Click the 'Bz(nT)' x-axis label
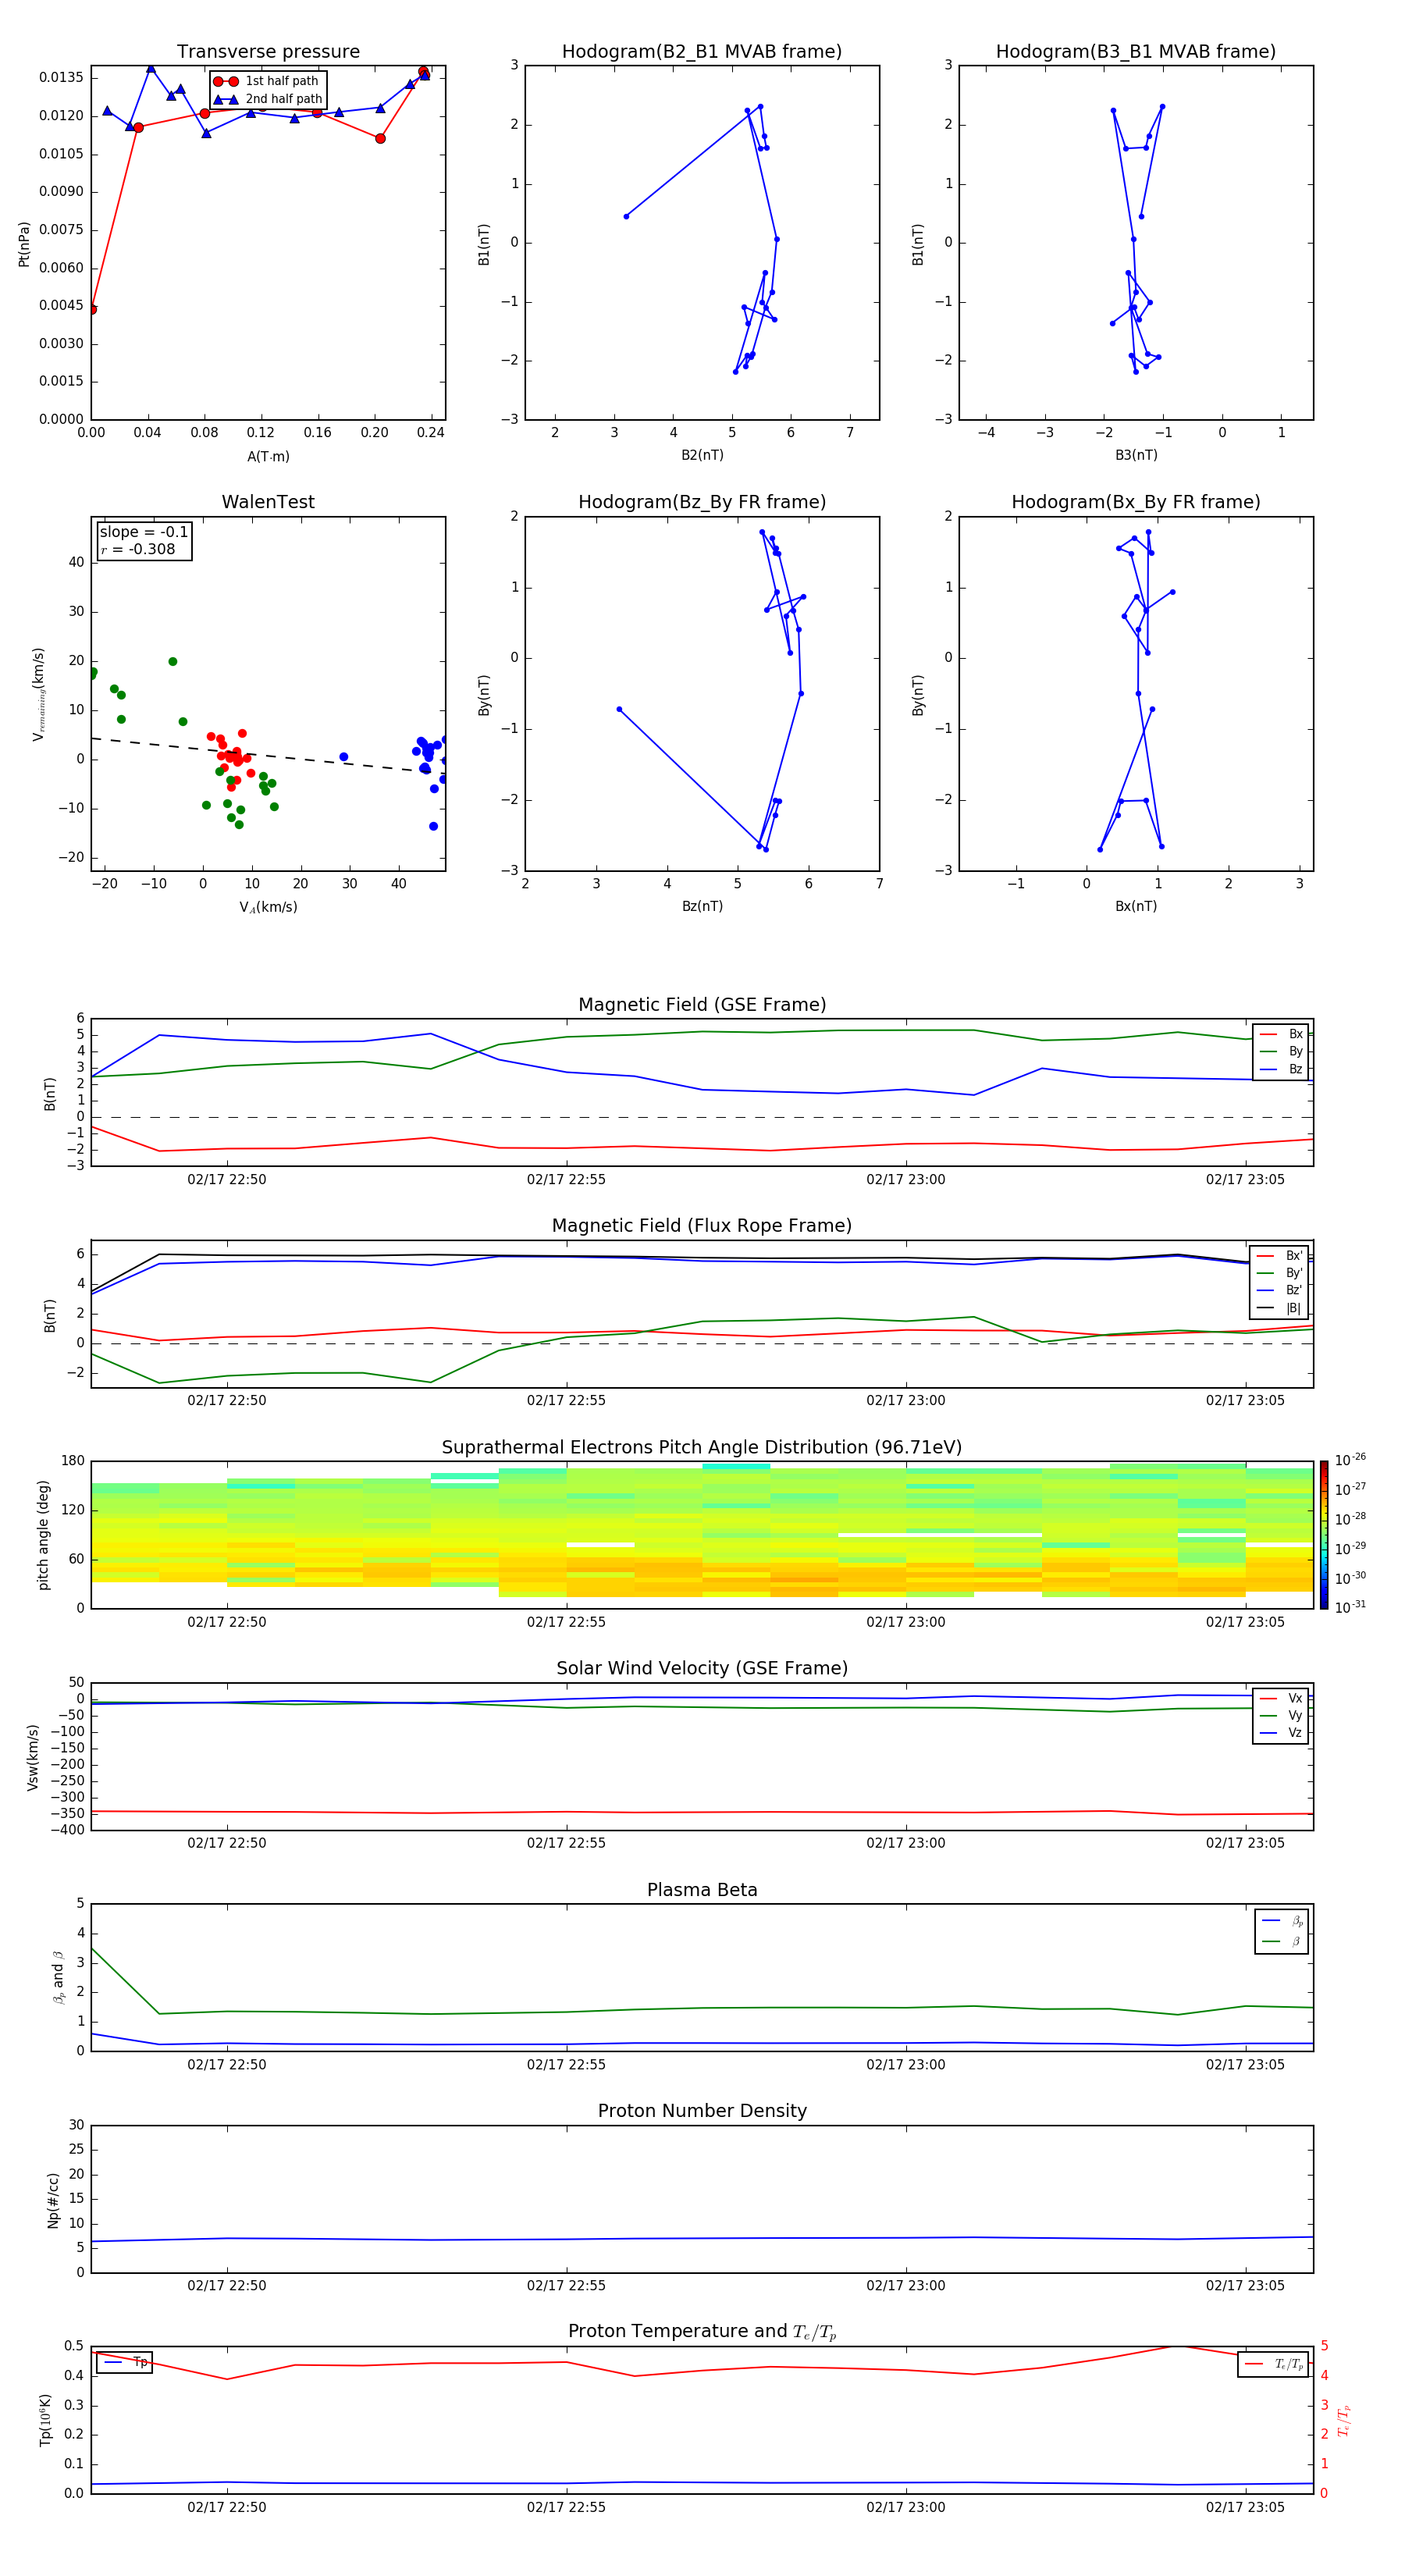Image resolution: width=1405 pixels, height=2576 pixels. (702, 906)
